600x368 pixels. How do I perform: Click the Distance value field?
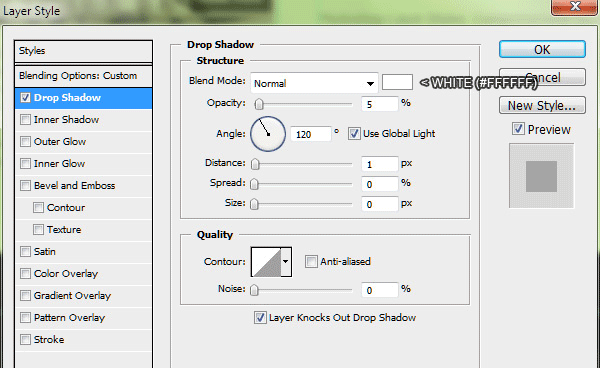click(379, 164)
